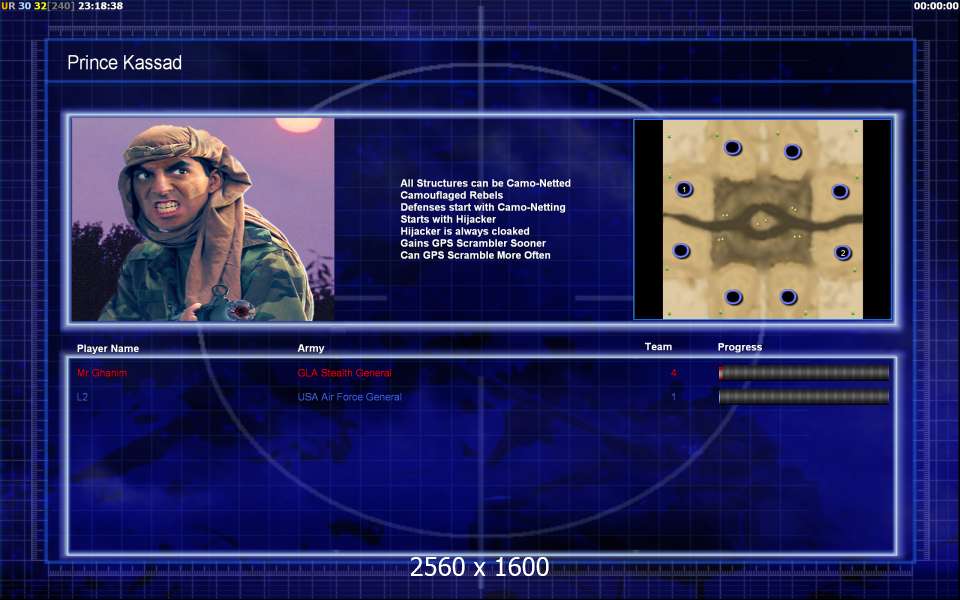The image size is (960, 600).
Task: Click the Prince Kassad general portrait
Action: click(203, 220)
